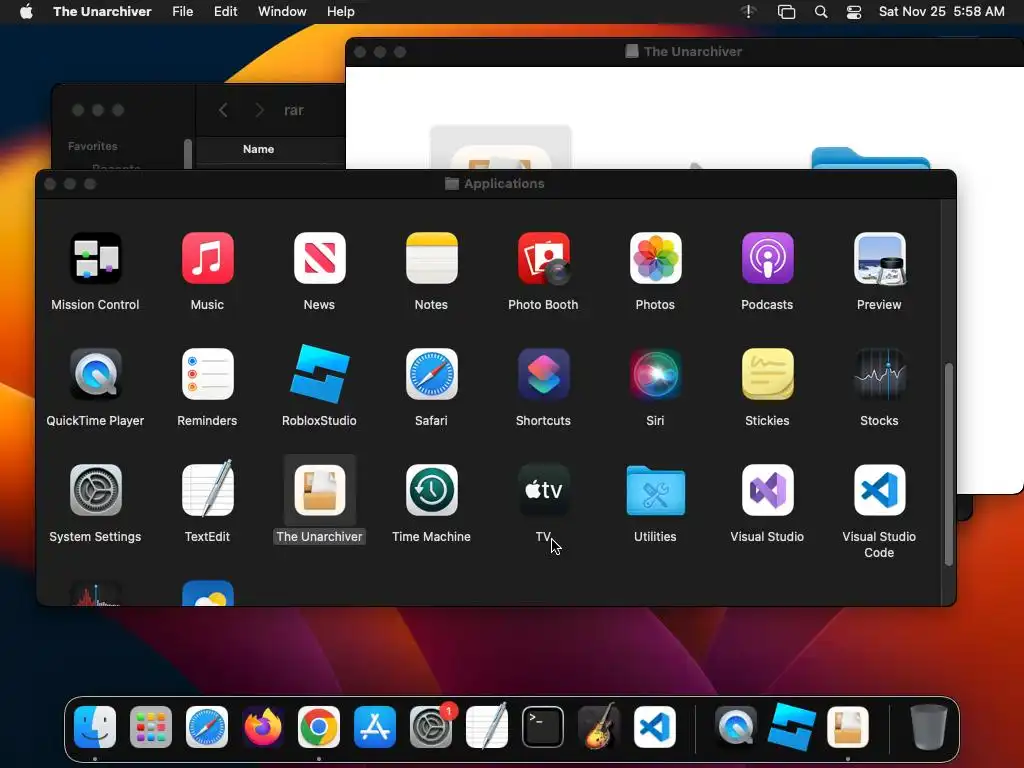Open Roblox Studio from the Dock
The width and height of the screenshot is (1024, 768).
(x=792, y=726)
